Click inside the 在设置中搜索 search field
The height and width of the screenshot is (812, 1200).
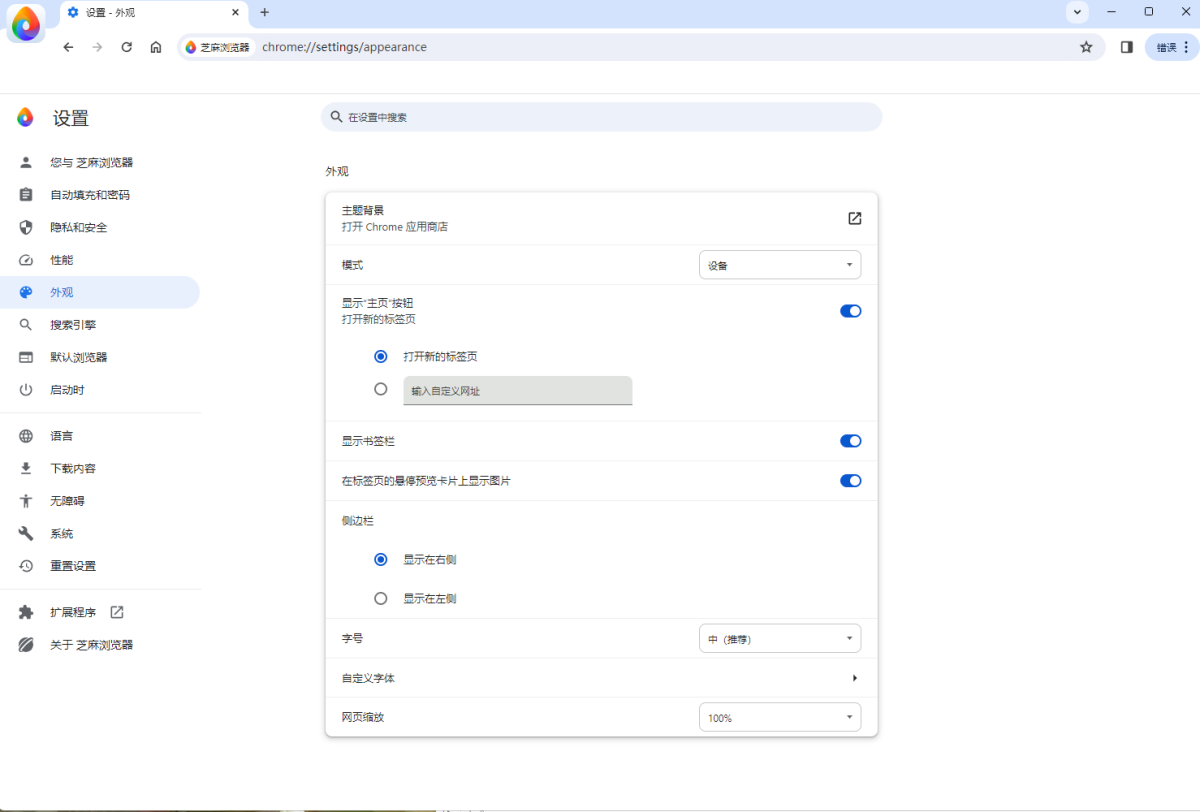(600, 117)
